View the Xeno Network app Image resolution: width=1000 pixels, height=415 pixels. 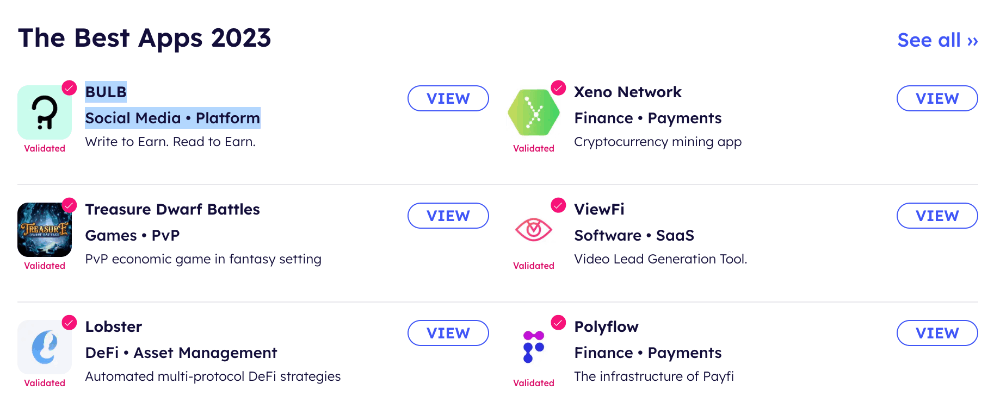tap(937, 98)
